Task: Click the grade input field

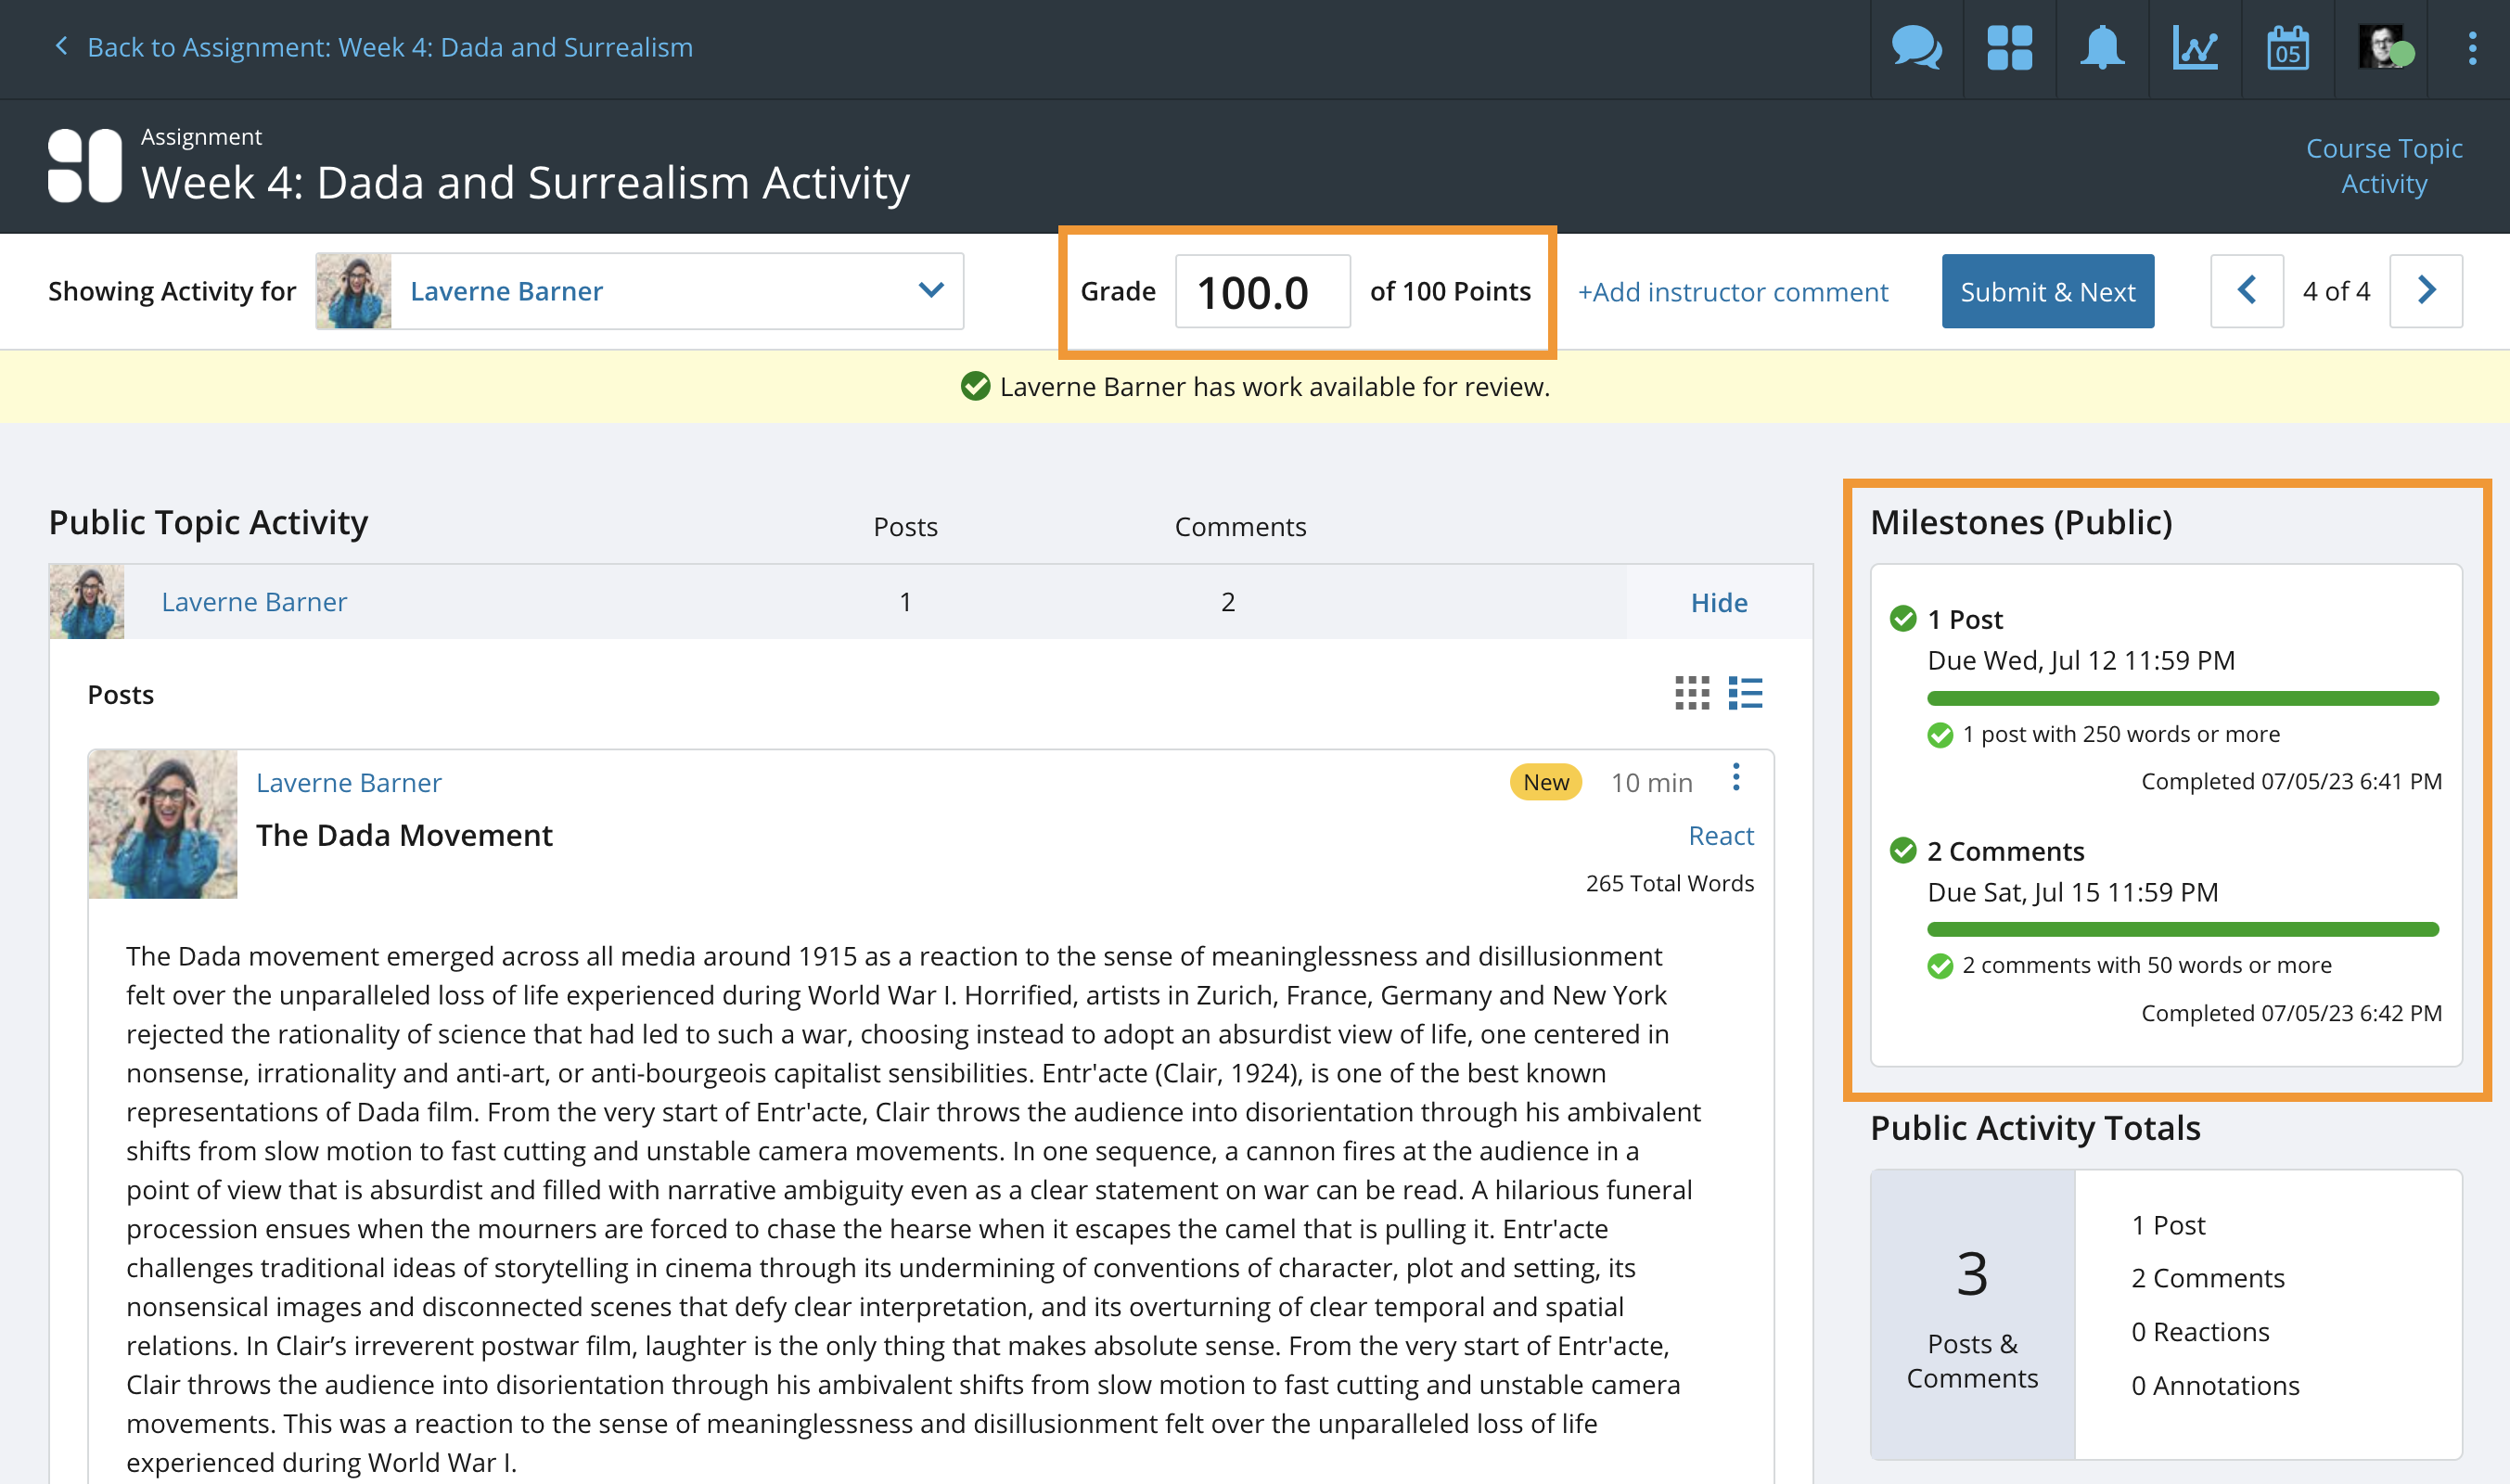Action: [x=1262, y=291]
